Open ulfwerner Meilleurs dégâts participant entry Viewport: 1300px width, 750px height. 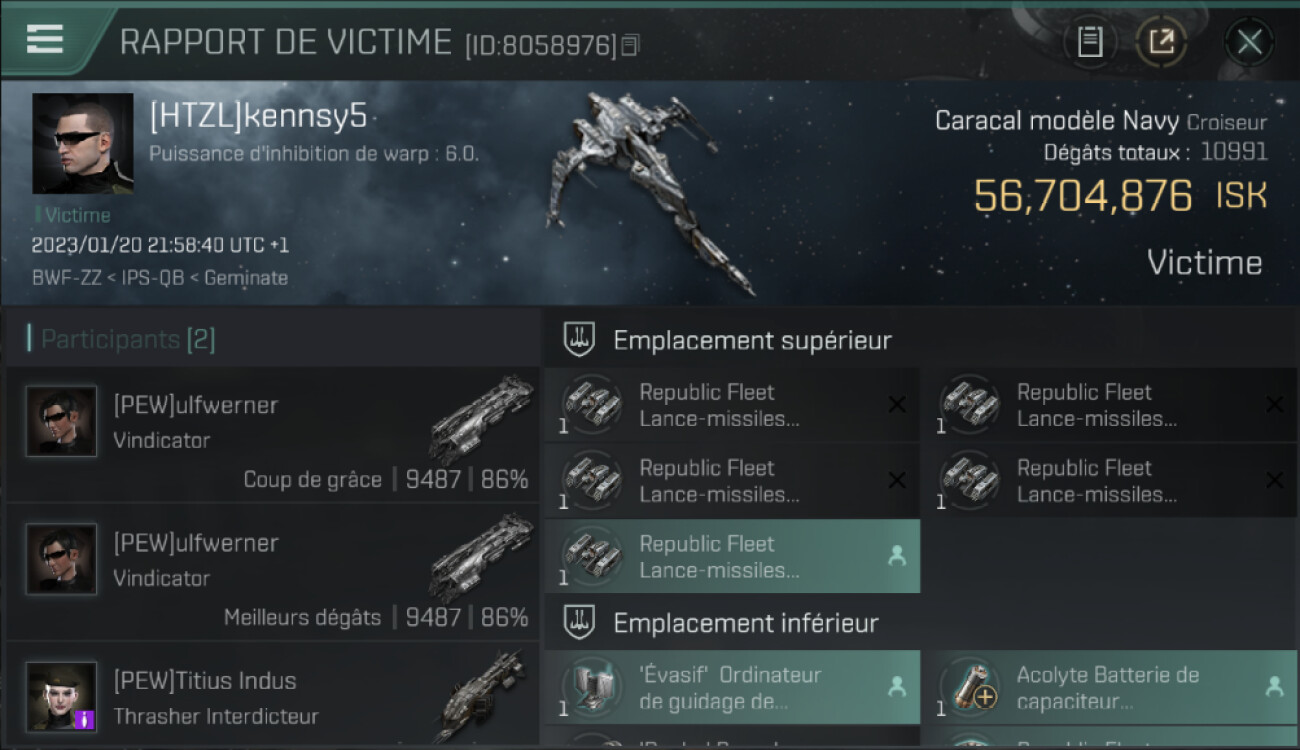point(272,572)
